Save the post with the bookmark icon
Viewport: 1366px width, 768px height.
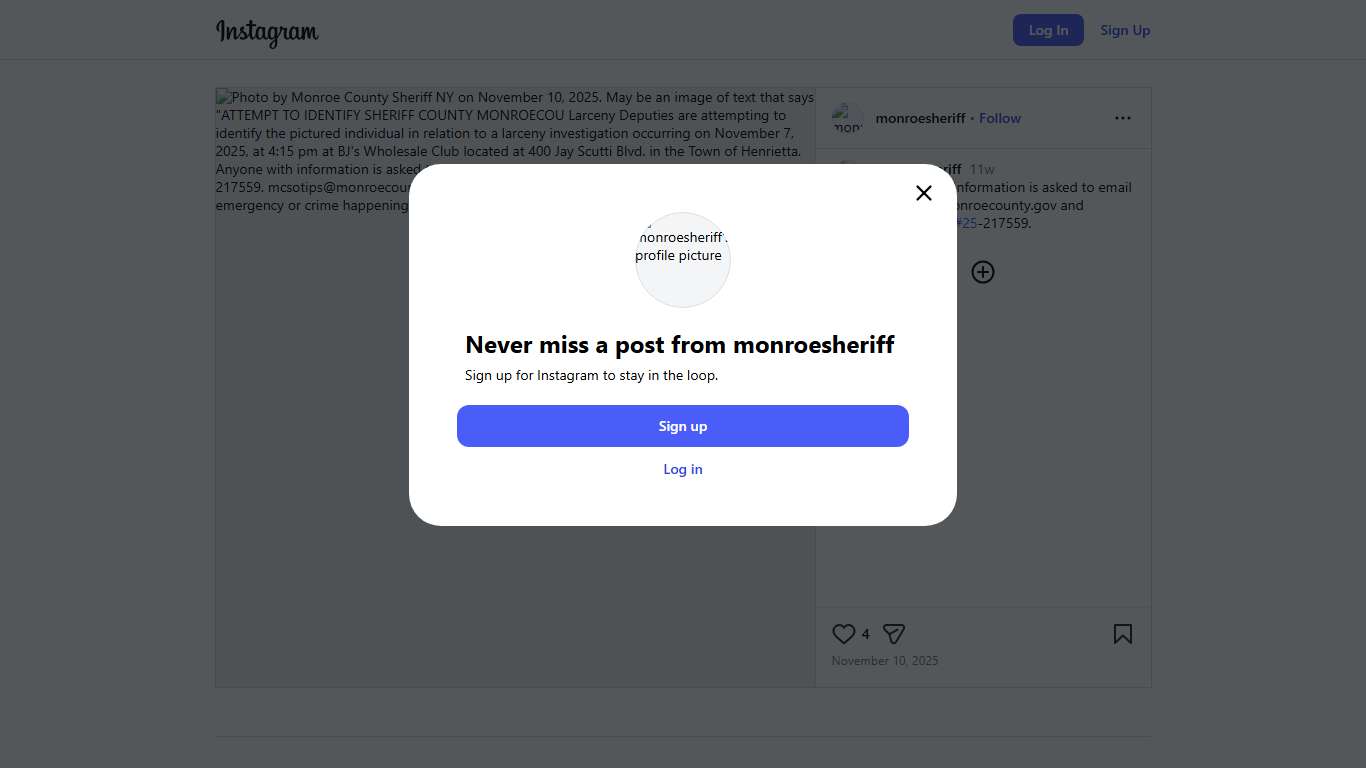(1123, 634)
